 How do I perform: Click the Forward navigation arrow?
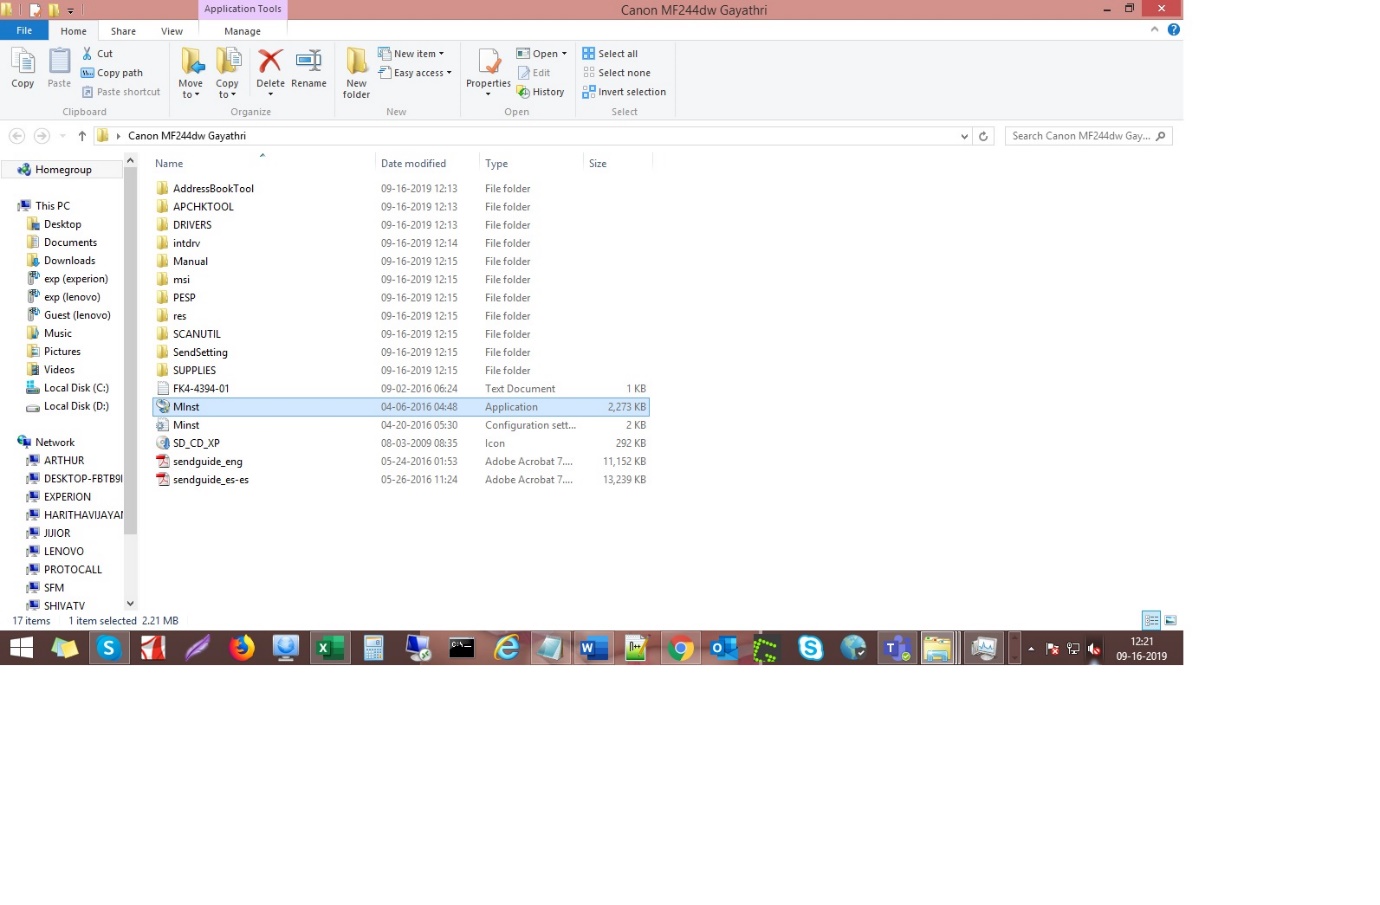pyautogui.click(x=41, y=136)
